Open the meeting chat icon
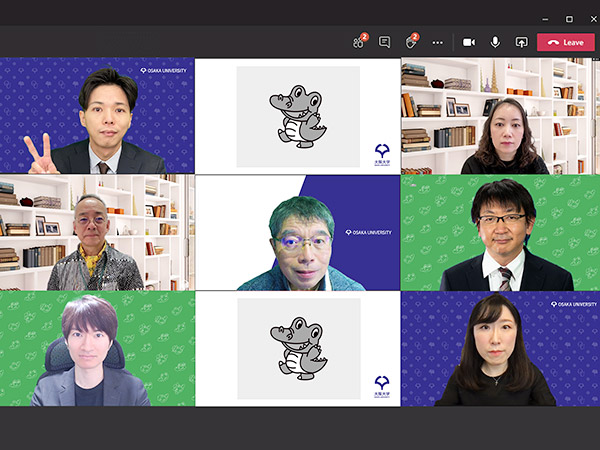Screen dimensions: 600x450 coord(385,42)
